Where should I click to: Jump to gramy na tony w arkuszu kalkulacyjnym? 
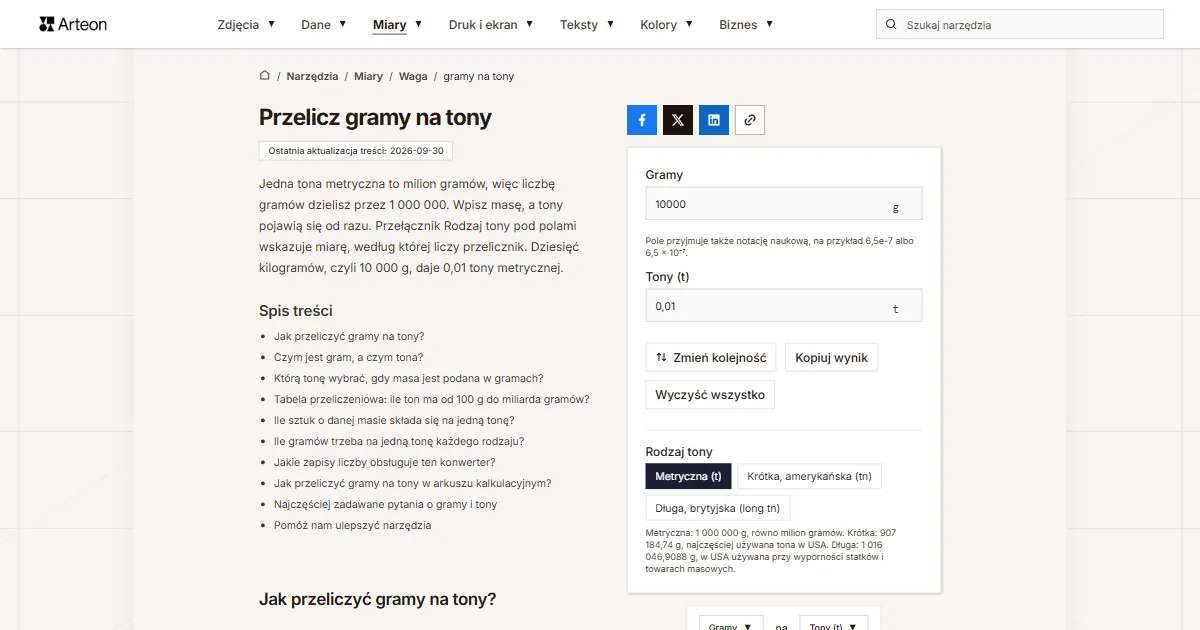(x=412, y=483)
